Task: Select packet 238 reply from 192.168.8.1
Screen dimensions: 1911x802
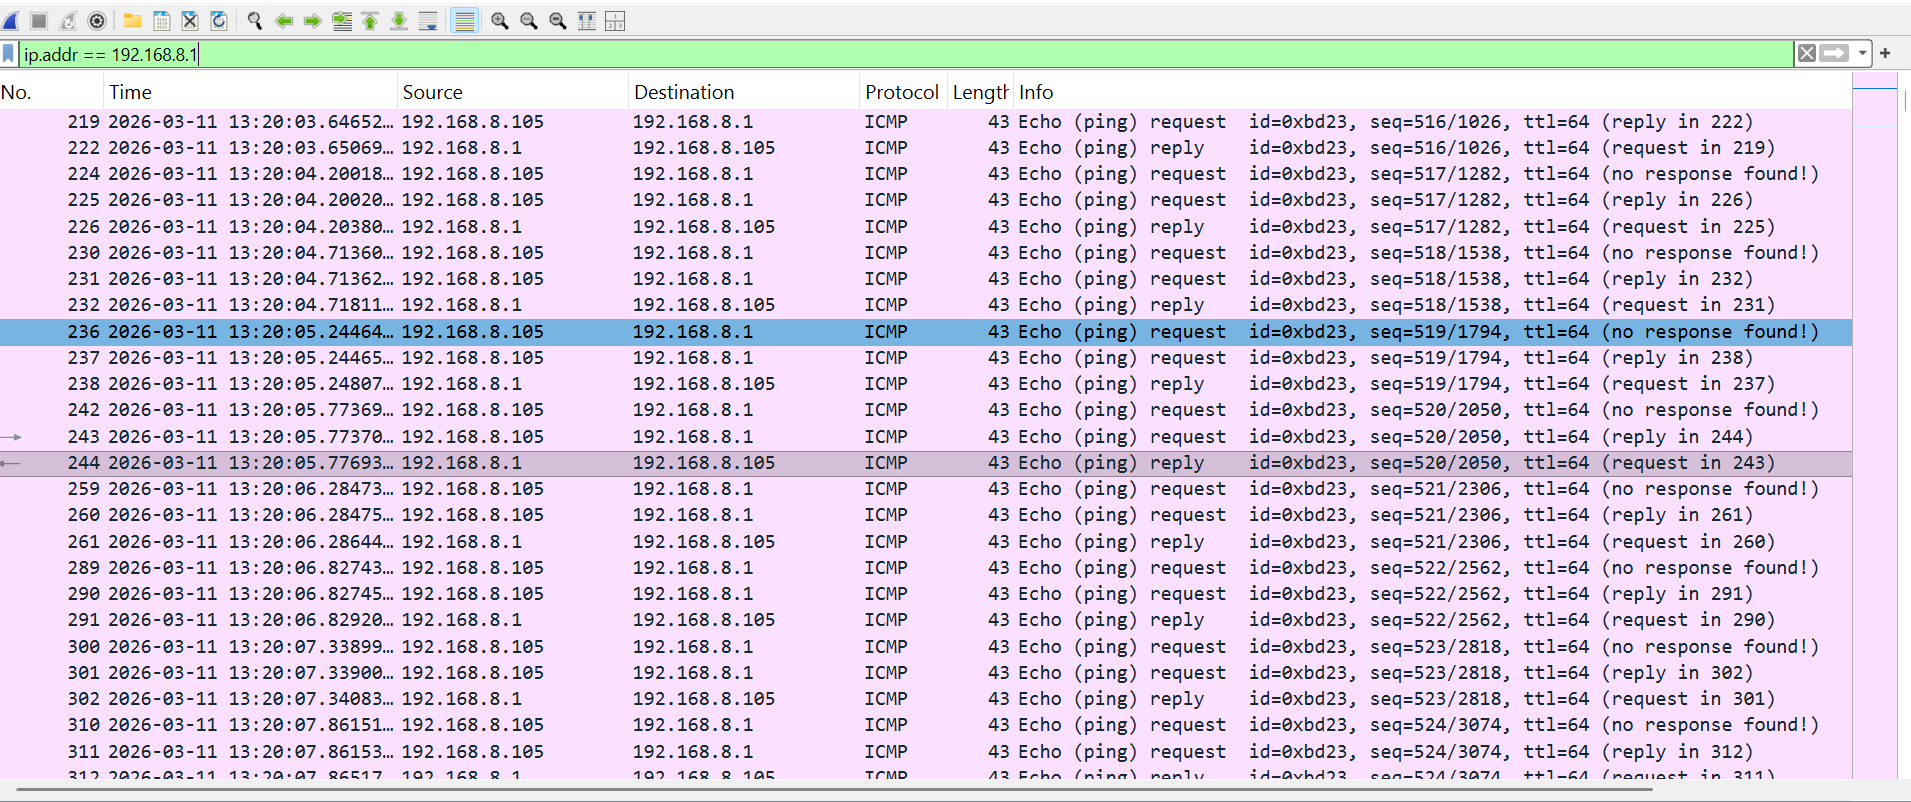Action: (926, 384)
